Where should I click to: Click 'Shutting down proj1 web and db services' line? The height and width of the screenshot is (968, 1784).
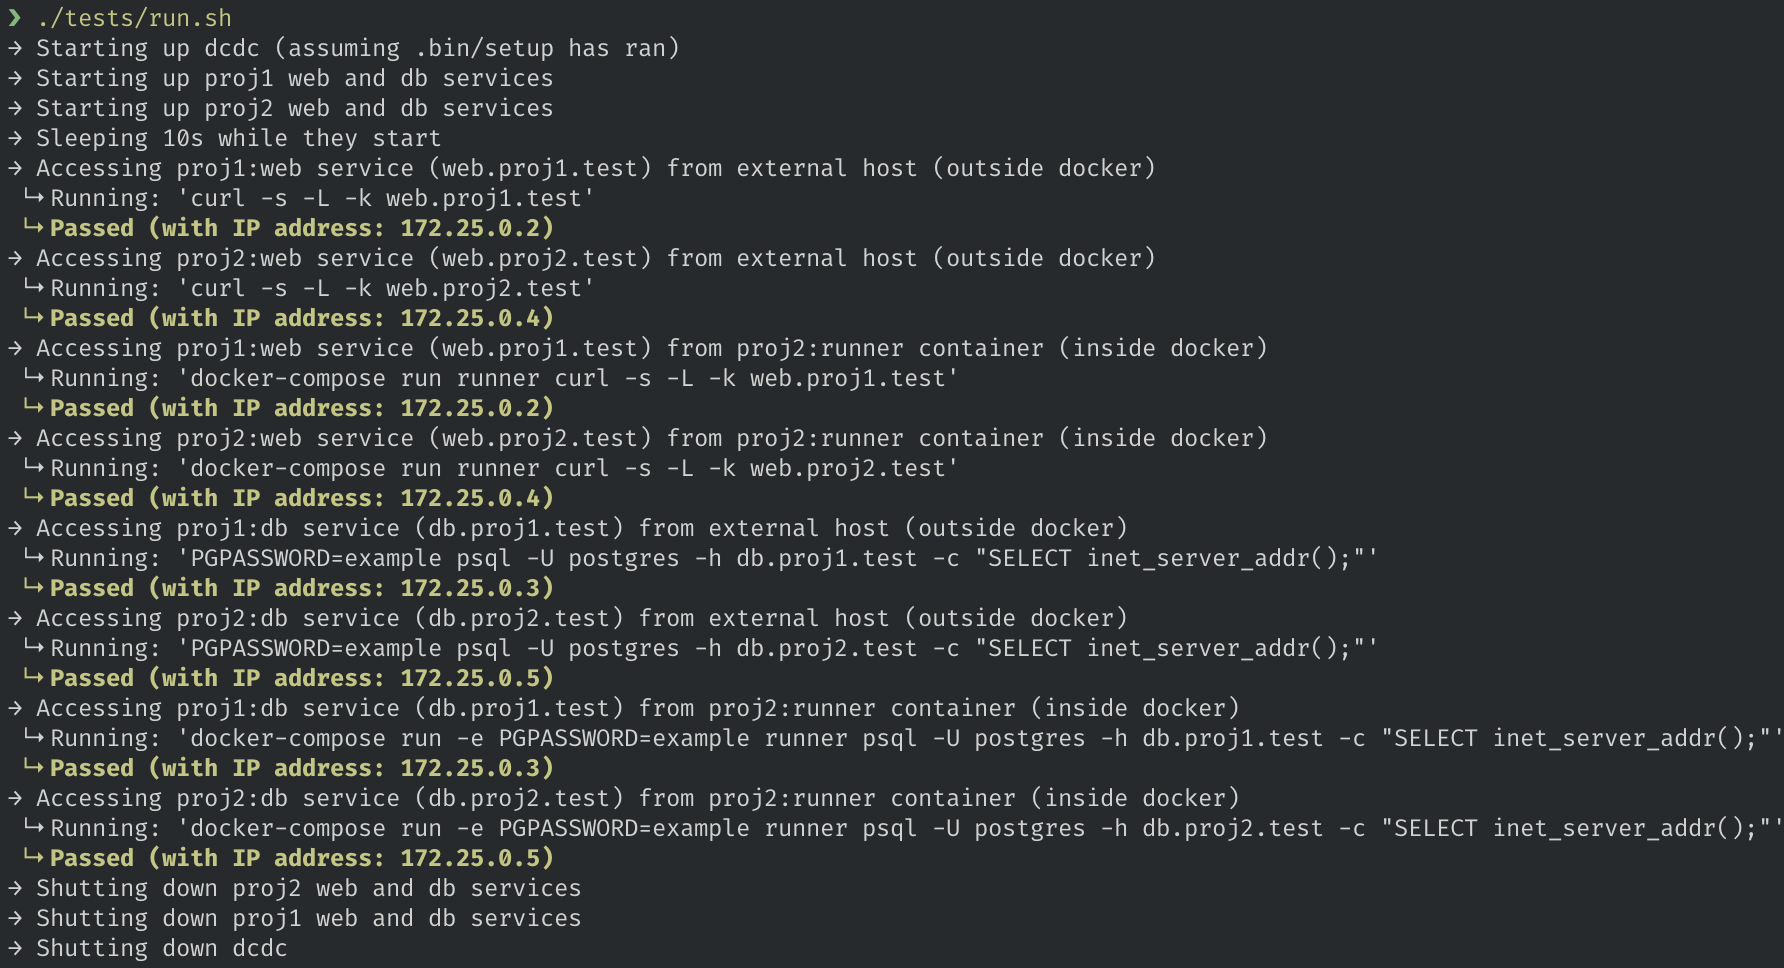click(309, 918)
